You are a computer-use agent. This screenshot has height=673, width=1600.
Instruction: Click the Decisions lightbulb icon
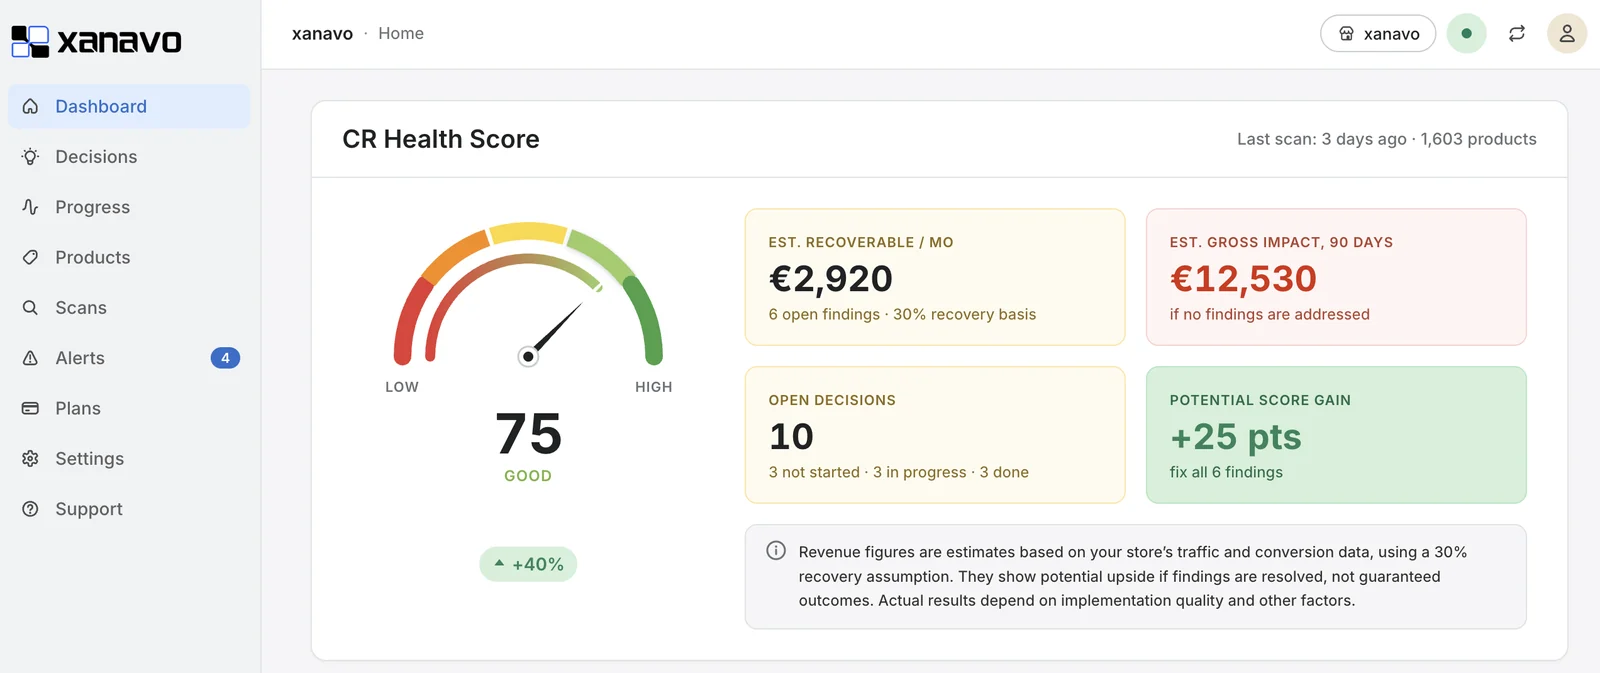point(31,157)
